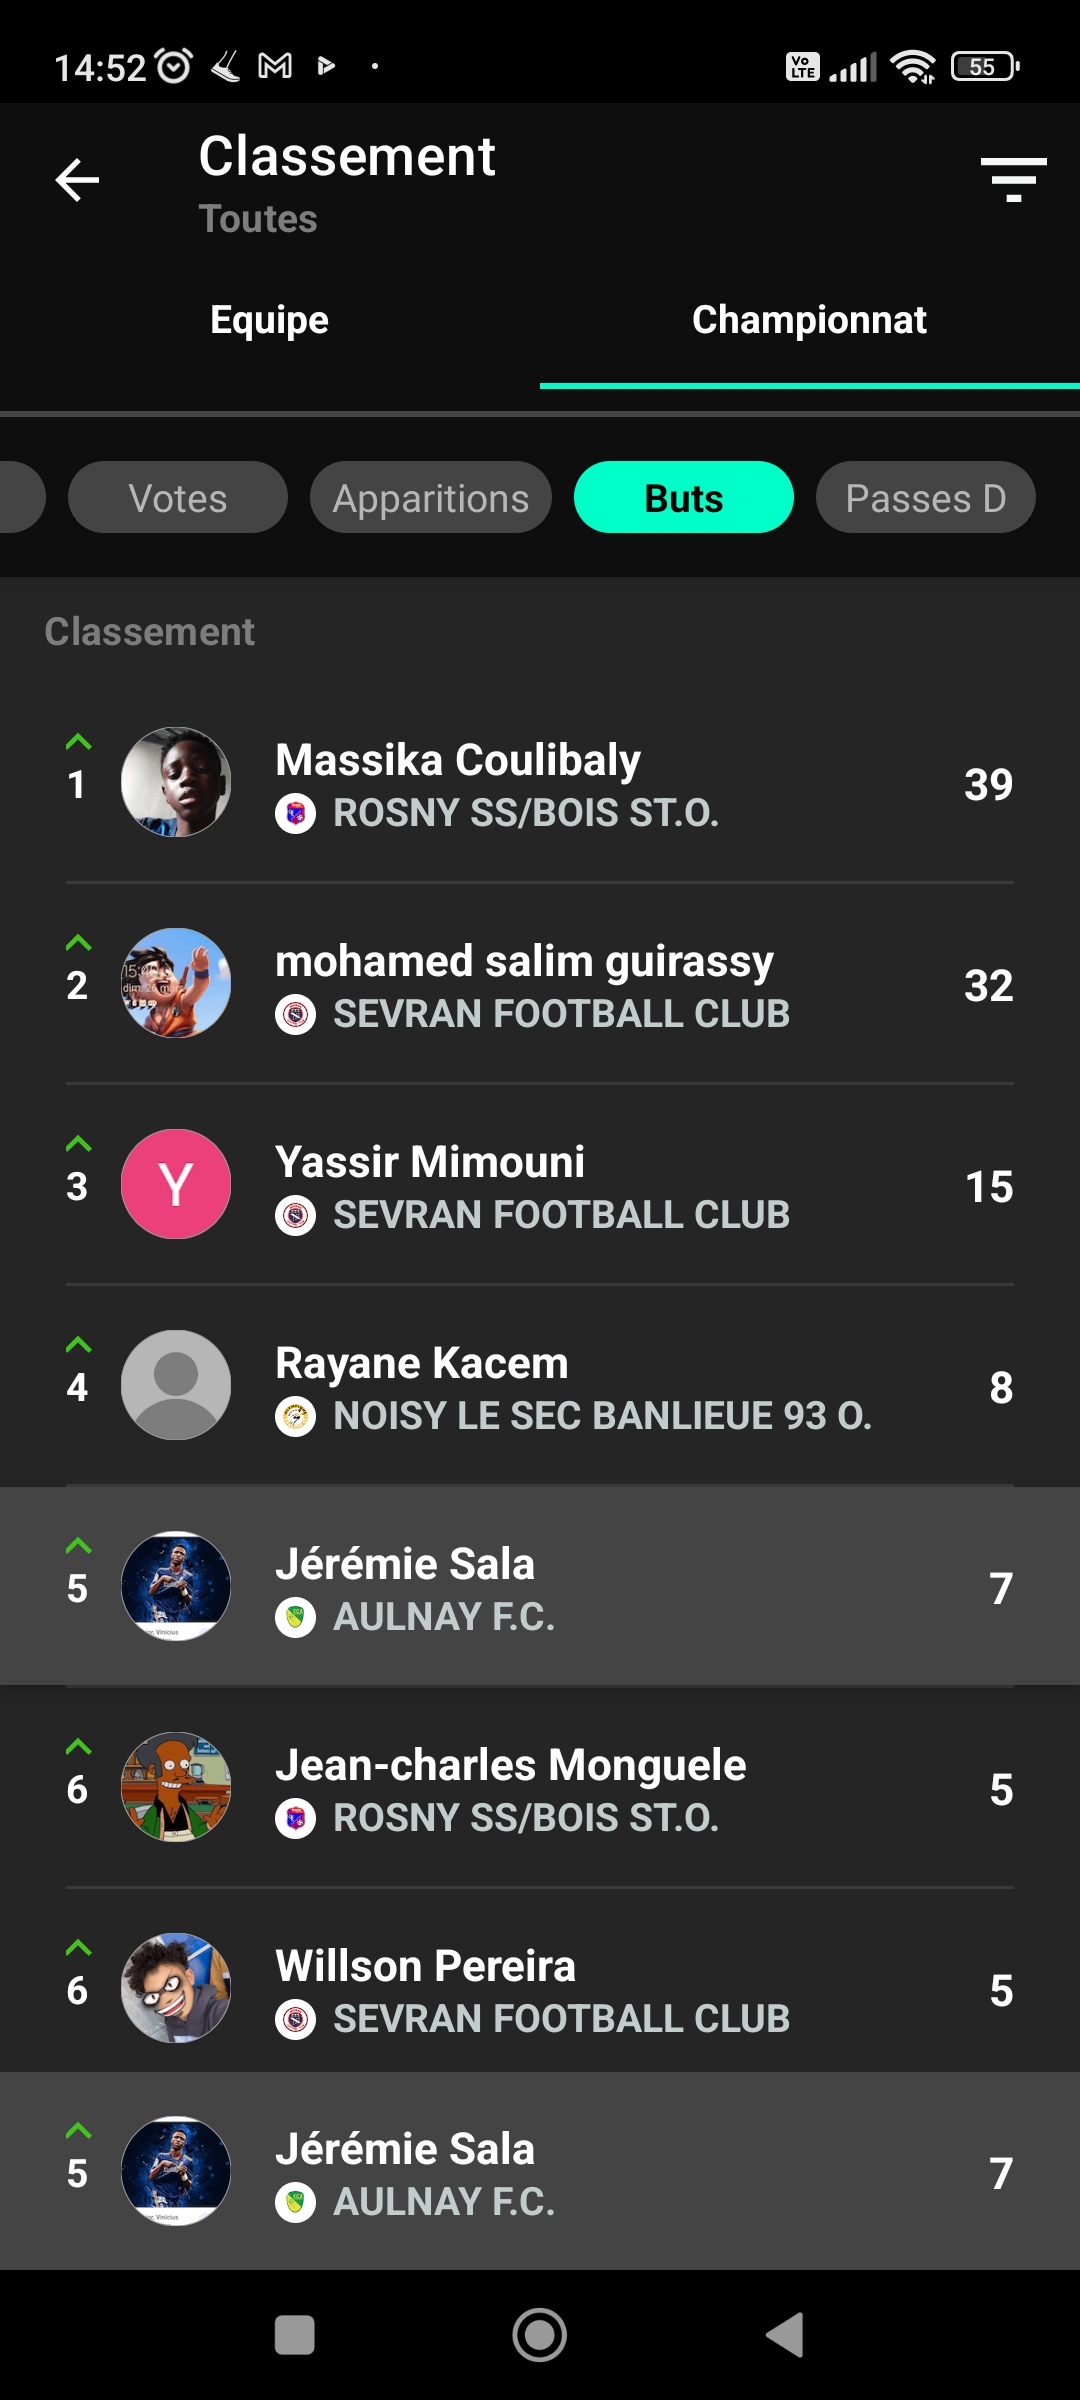Viewport: 1080px width, 2400px height.
Task: Tap the Android recent apps square button
Action: [x=295, y=2335]
